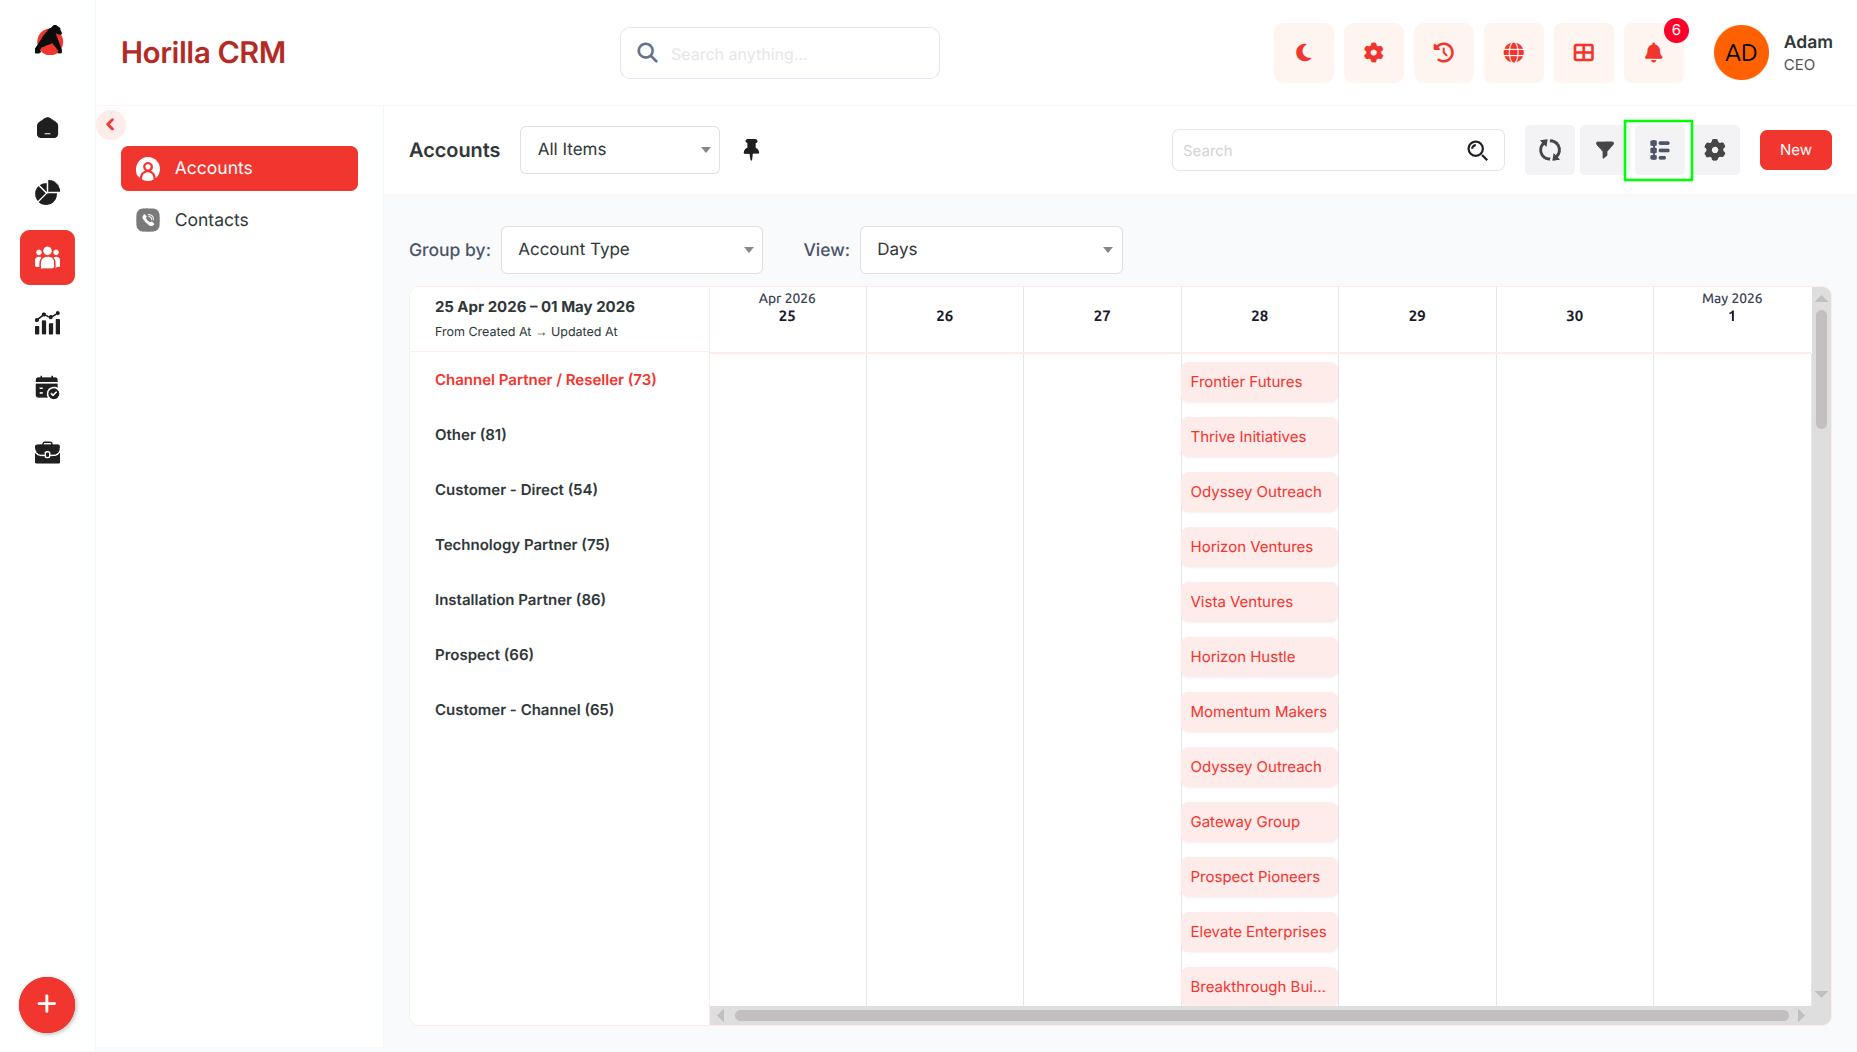Open Frontier Futures account entry
The height and width of the screenshot is (1052, 1857).
pos(1259,382)
